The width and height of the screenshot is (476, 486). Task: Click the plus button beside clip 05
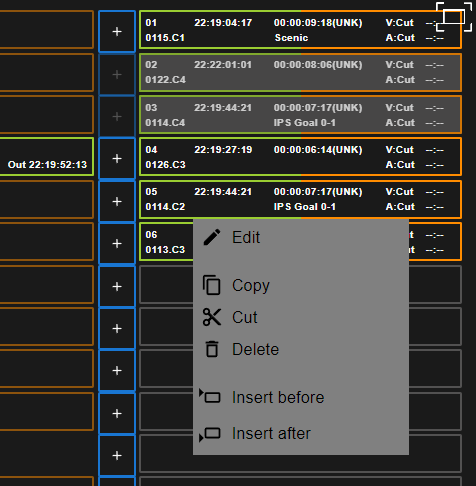[x=117, y=201]
